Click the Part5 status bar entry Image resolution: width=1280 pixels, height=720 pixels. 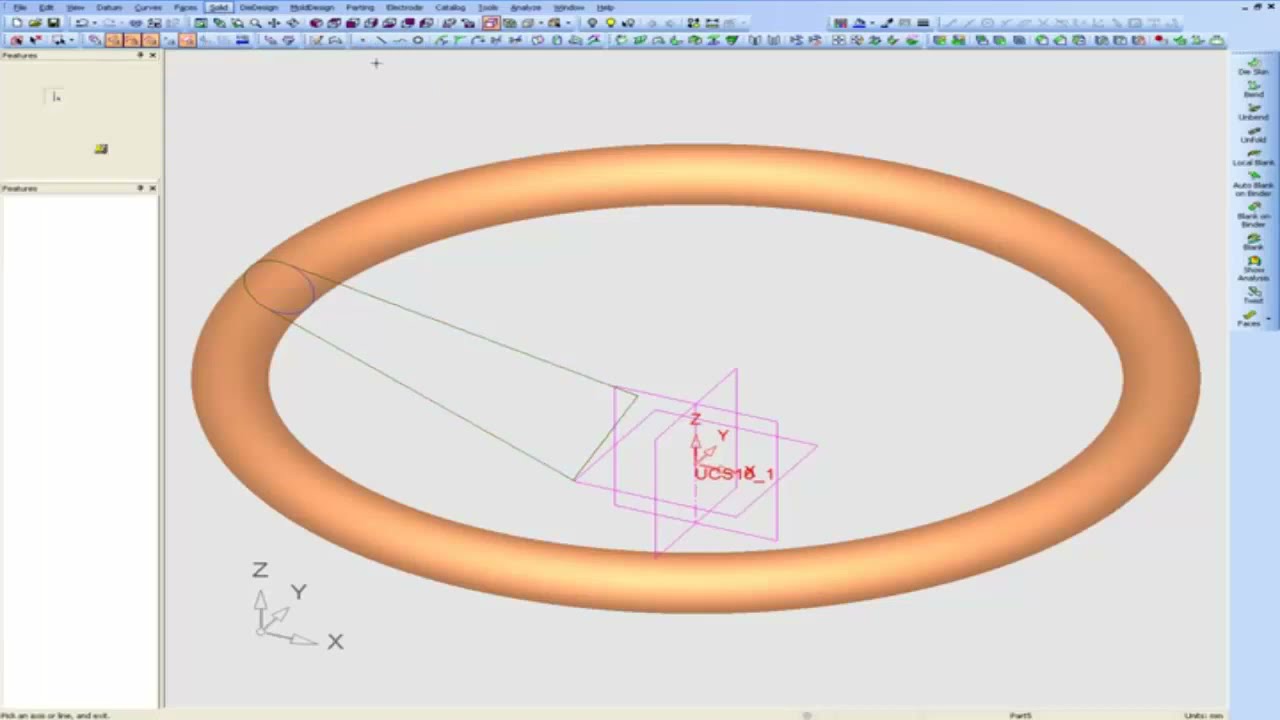pyautogui.click(x=1020, y=715)
